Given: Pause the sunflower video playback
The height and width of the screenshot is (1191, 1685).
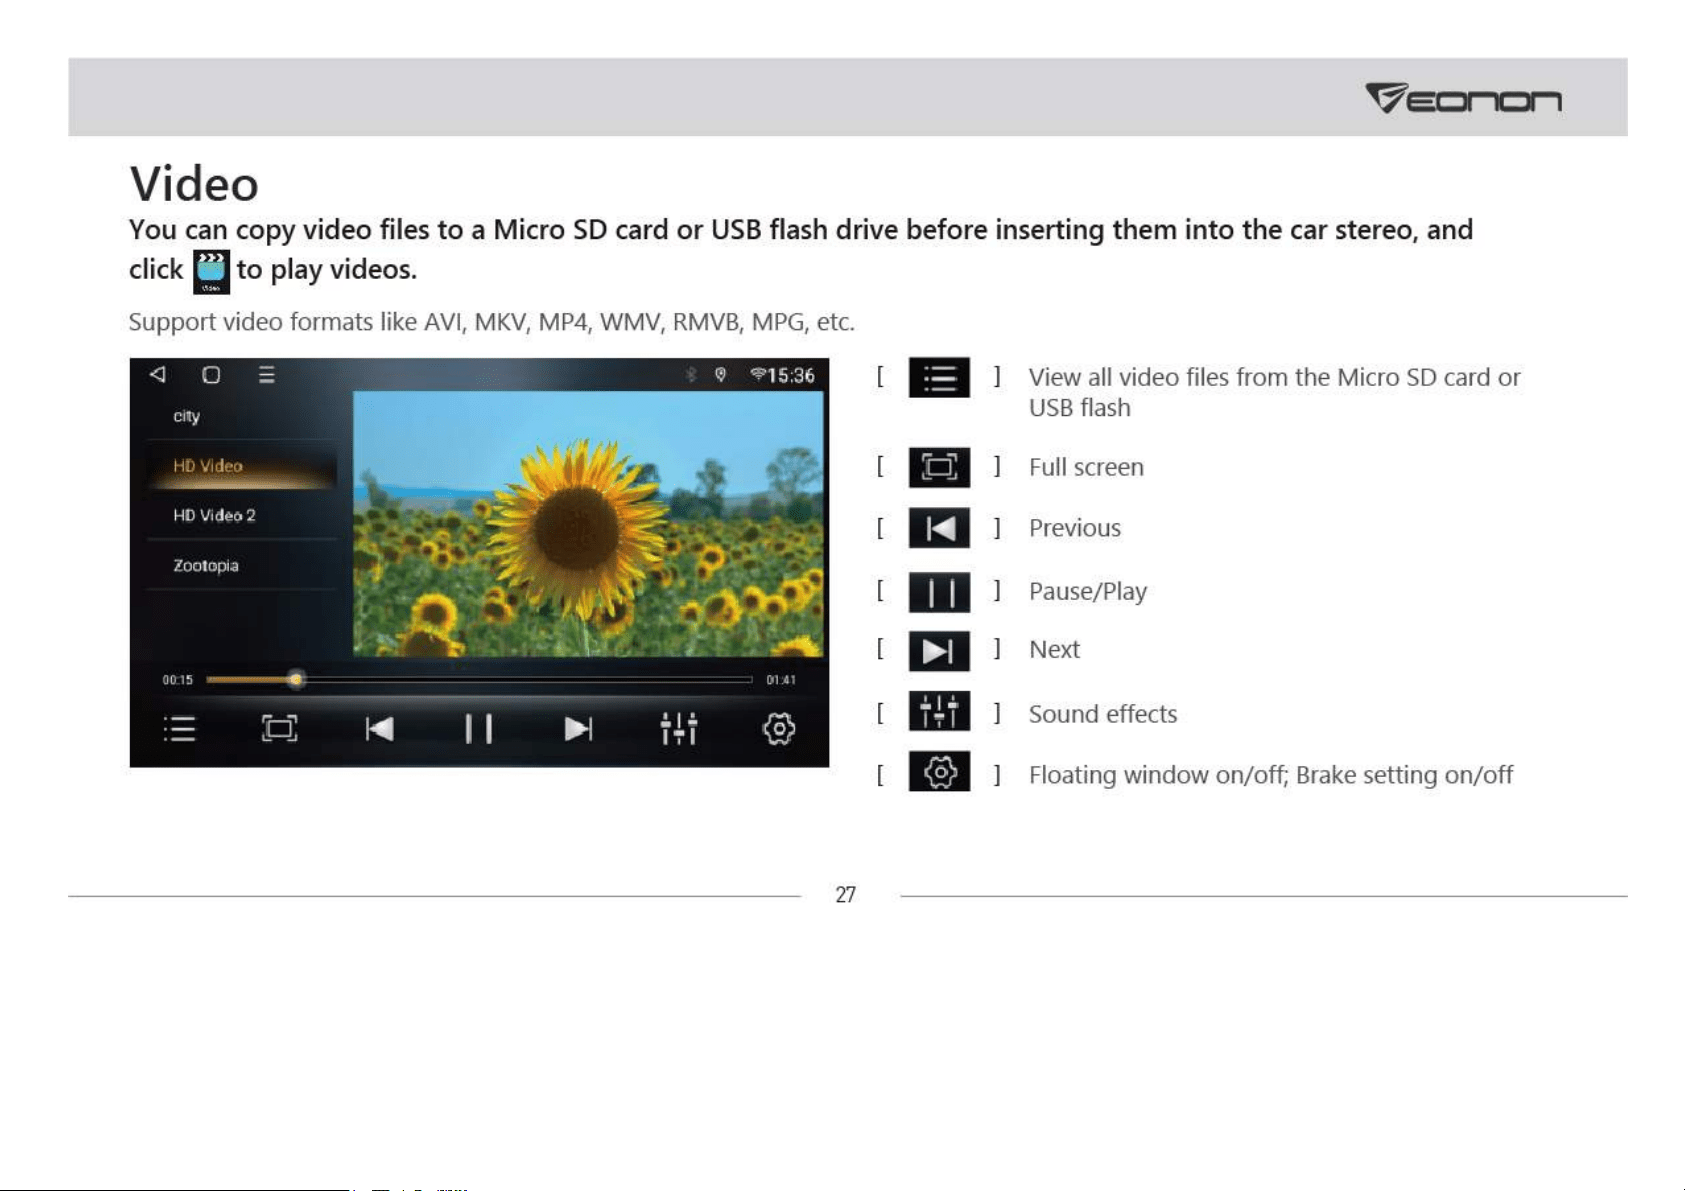Looking at the screenshot, I should [x=479, y=729].
